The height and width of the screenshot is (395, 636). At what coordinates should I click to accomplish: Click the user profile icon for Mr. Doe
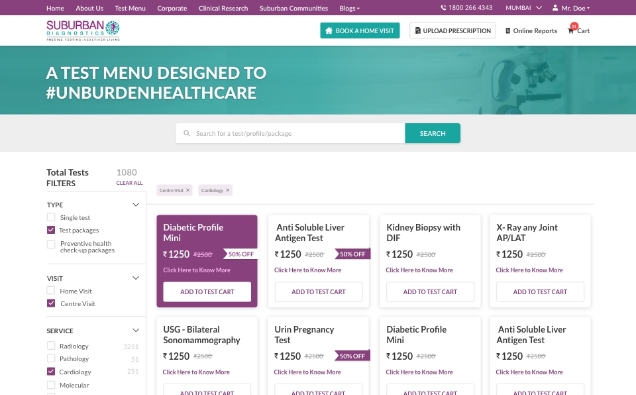point(555,8)
